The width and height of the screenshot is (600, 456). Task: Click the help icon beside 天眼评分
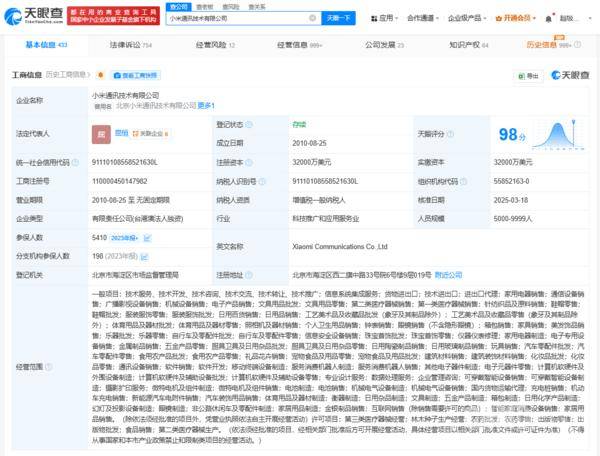pos(450,134)
